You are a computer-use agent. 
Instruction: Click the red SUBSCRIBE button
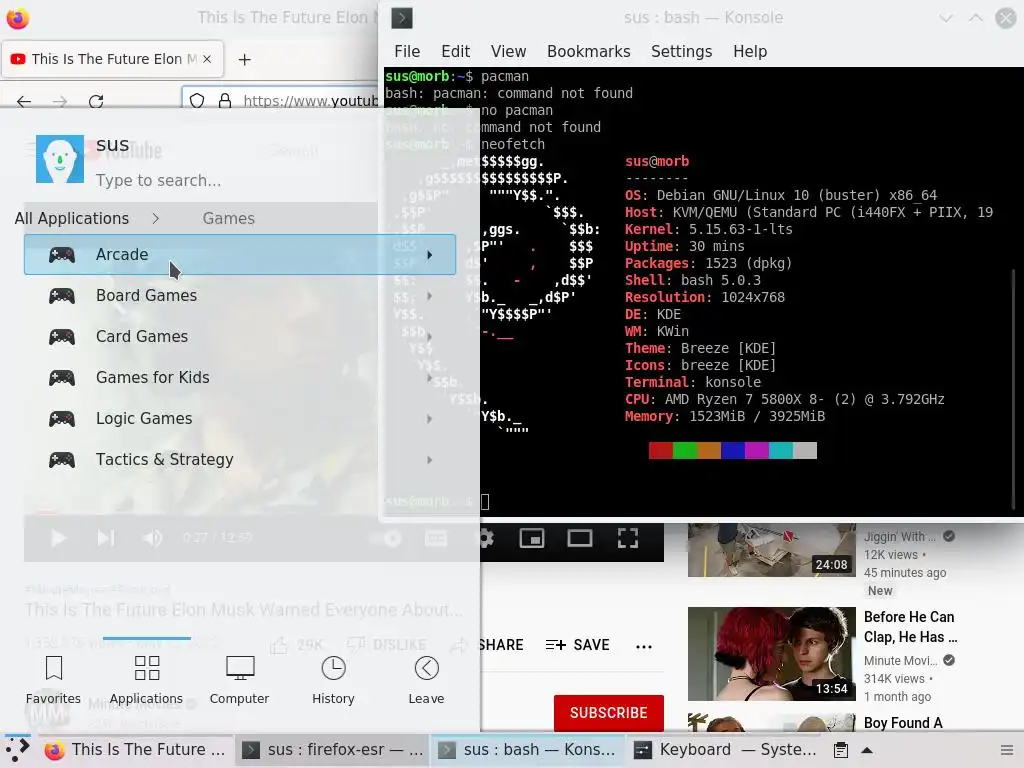coord(609,712)
